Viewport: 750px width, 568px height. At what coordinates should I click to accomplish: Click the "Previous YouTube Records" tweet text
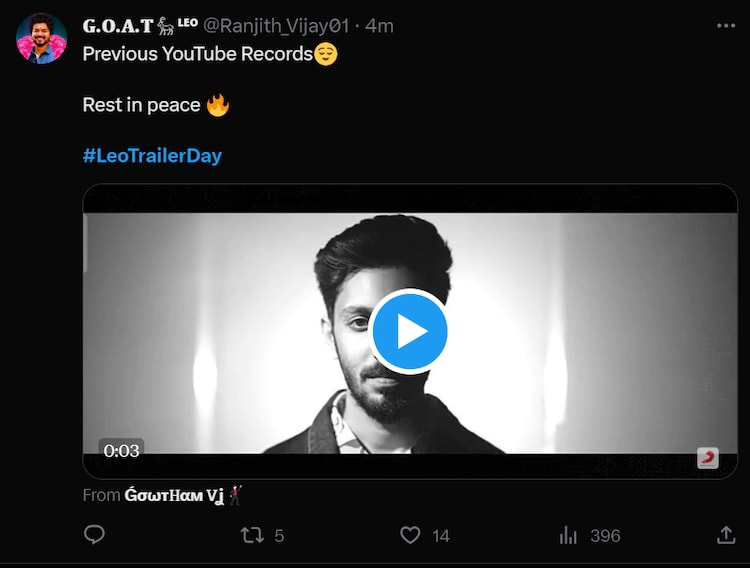coord(198,54)
